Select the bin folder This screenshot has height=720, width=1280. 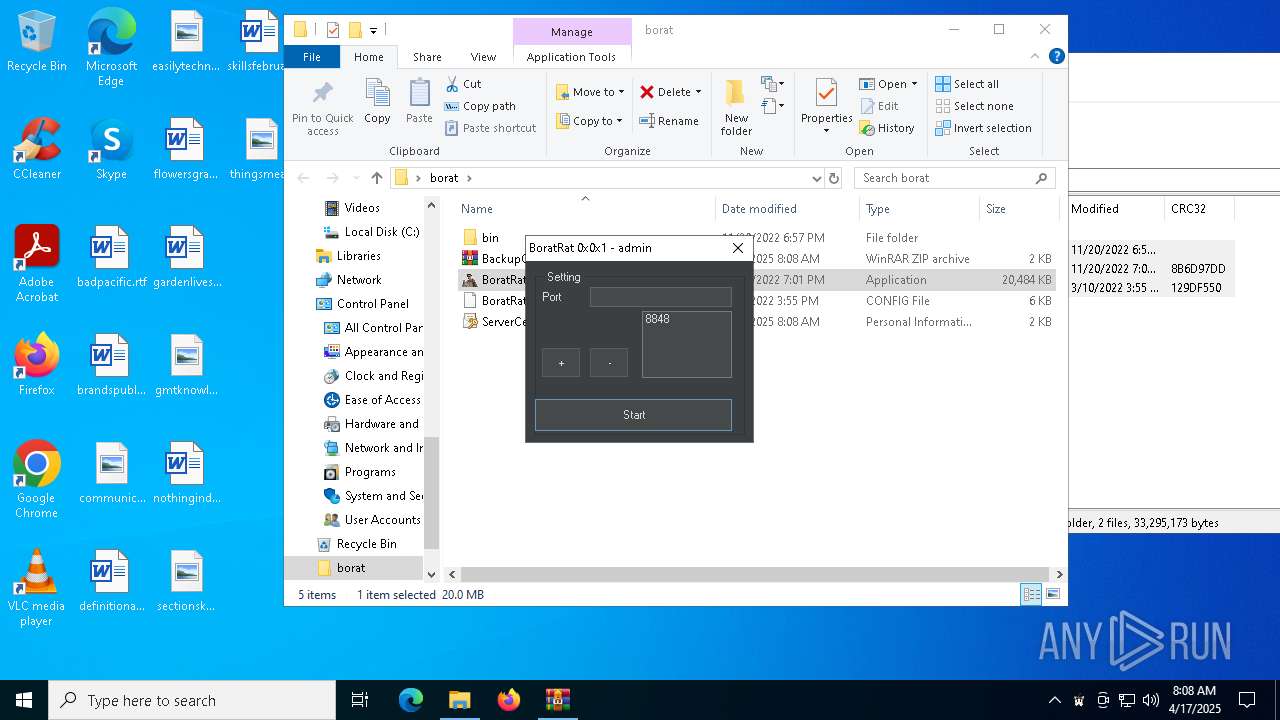pos(490,238)
